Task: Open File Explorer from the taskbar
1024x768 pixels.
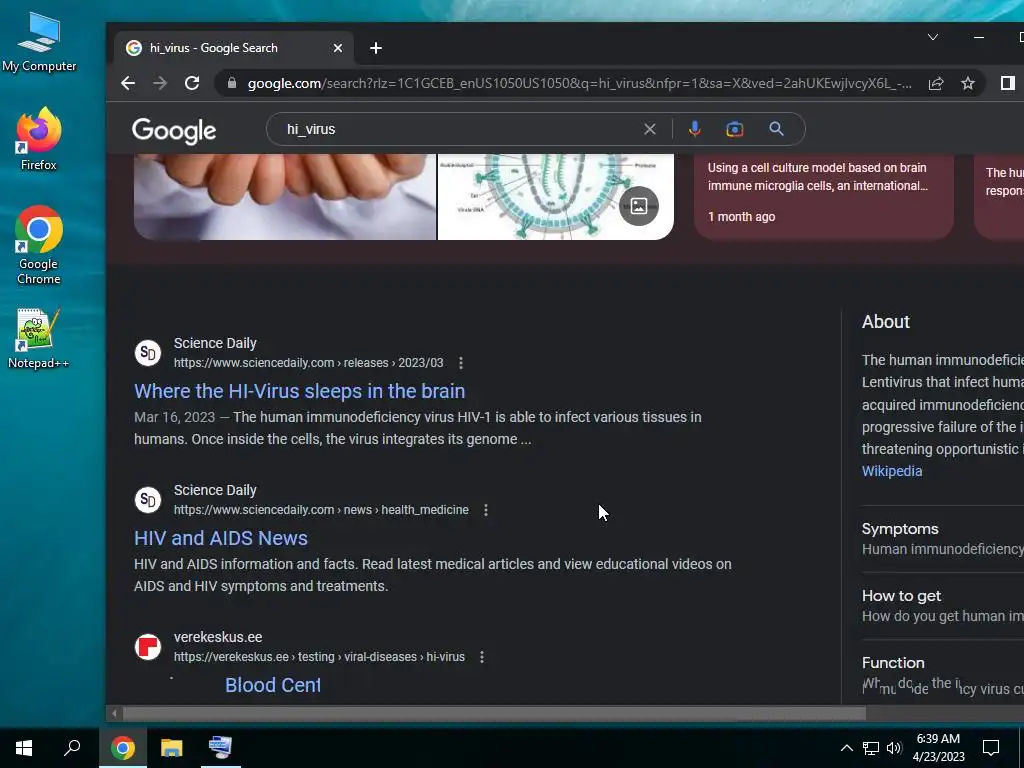Action: pyautogui.click(x=172, y=748)
